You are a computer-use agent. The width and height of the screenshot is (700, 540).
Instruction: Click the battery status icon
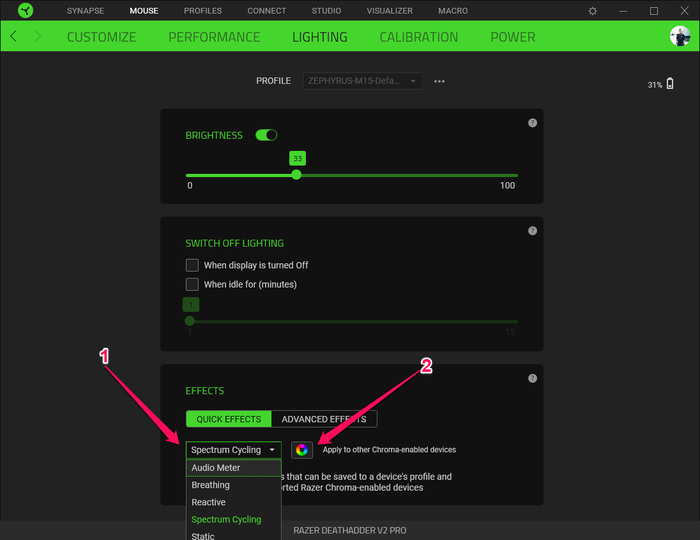coord(670,83)
